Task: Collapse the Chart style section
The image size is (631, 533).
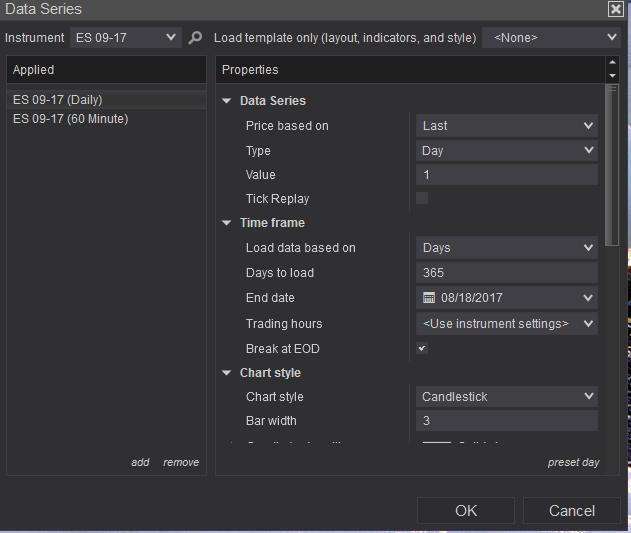Action: click(x=227, y=373)
